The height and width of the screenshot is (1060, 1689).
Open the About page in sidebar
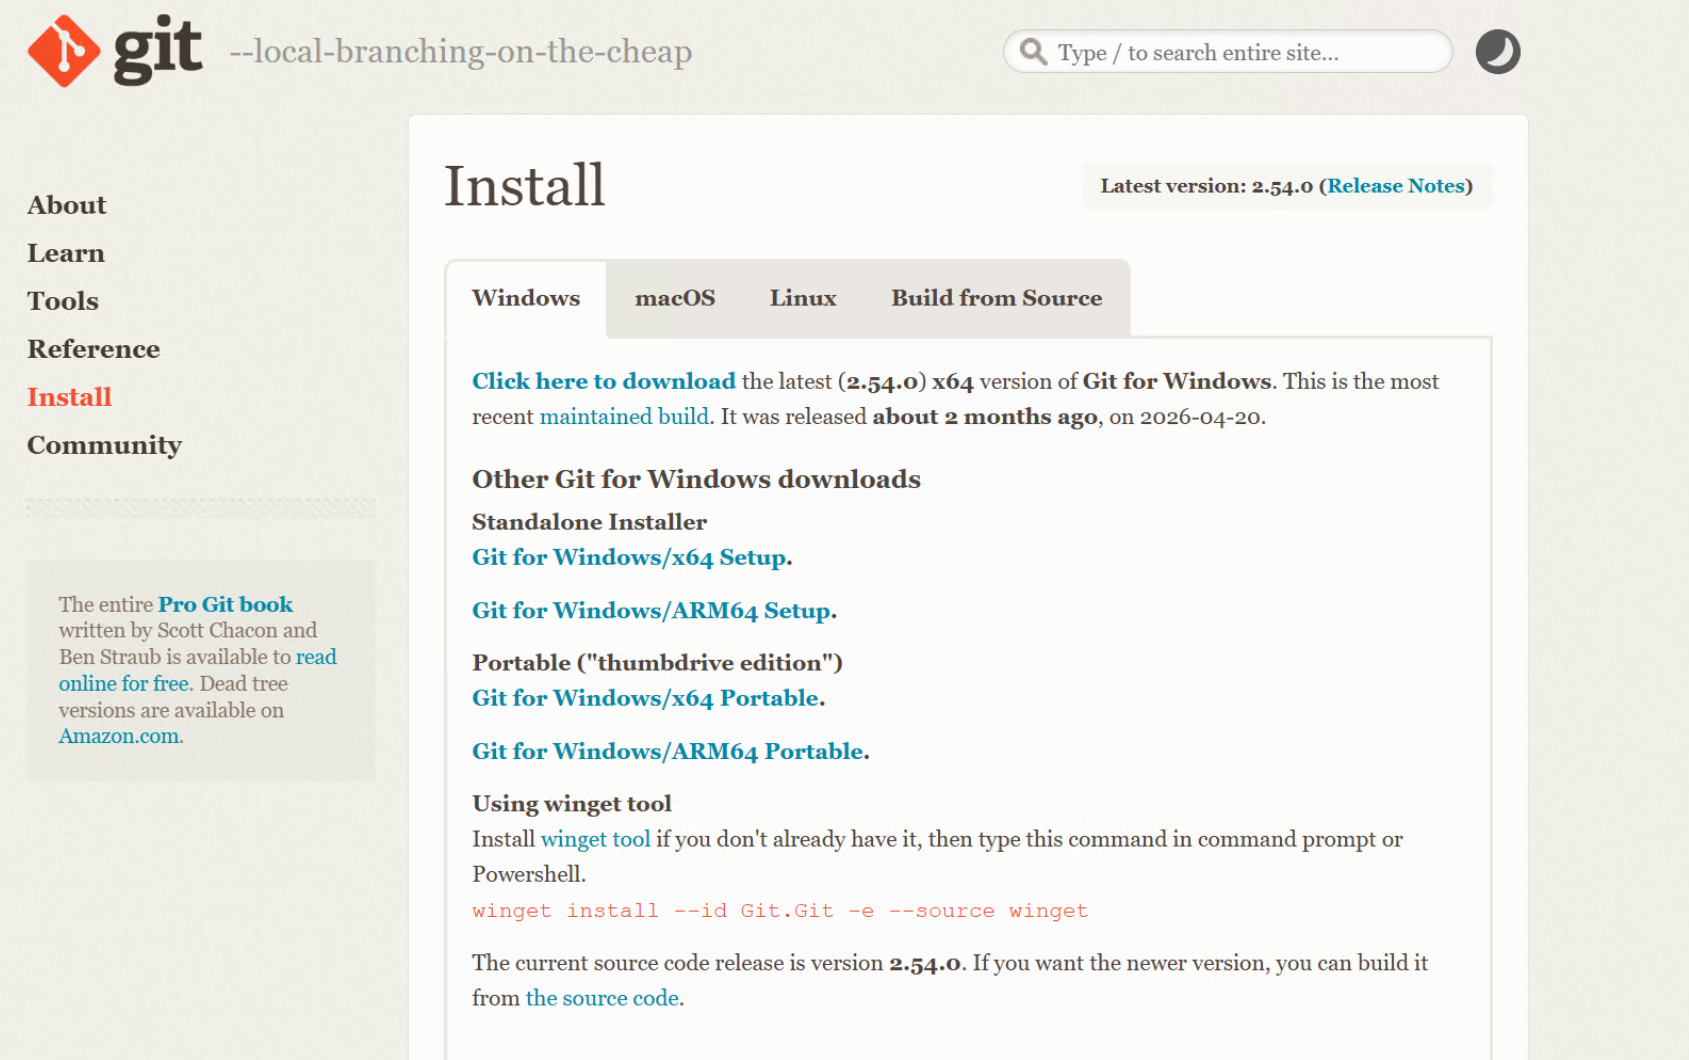(66, 205)
